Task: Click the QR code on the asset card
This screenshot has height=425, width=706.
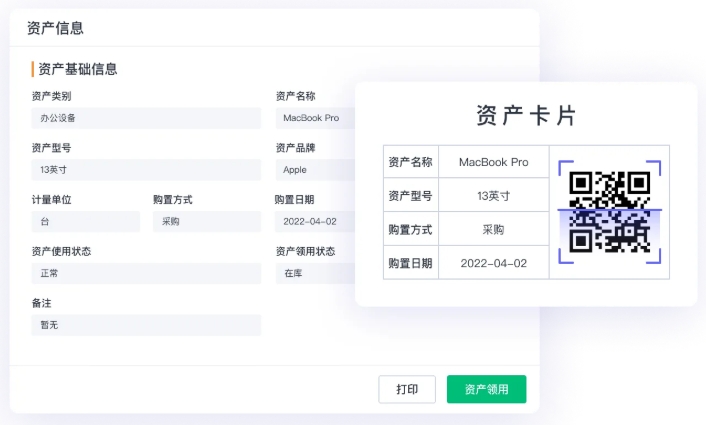Action: (x=609, y=211)
